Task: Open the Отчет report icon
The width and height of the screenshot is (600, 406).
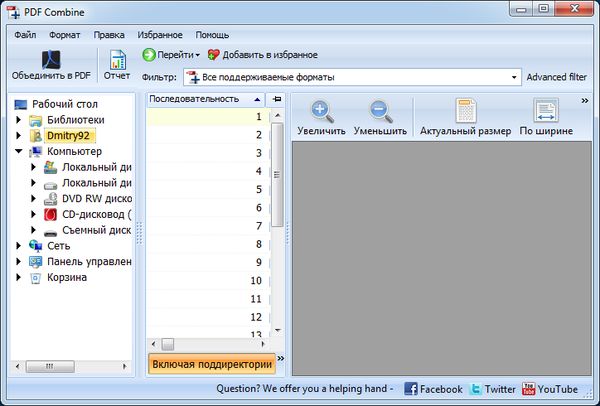Action: click(117, 59)
